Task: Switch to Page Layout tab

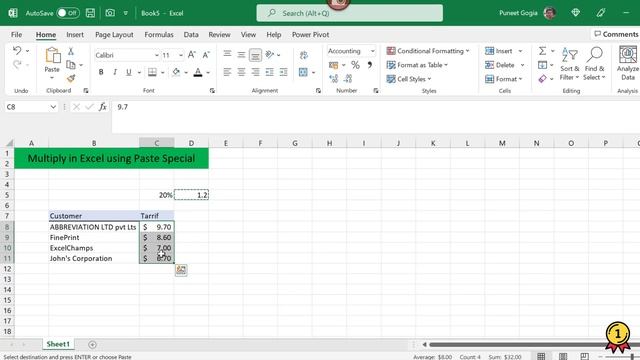Action: point(114,35)
